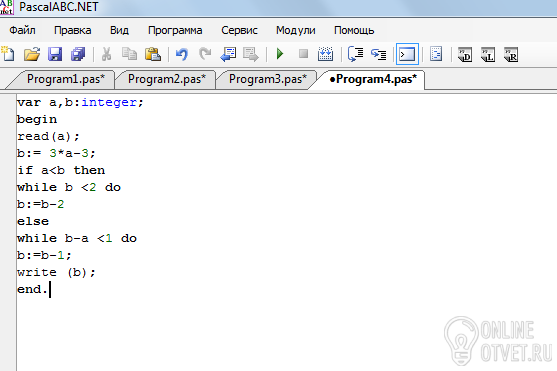The image size is (557, 371).
Task: Switch to the Program3.pas tab
Action: pyautogui.click(x=267, y=79)
